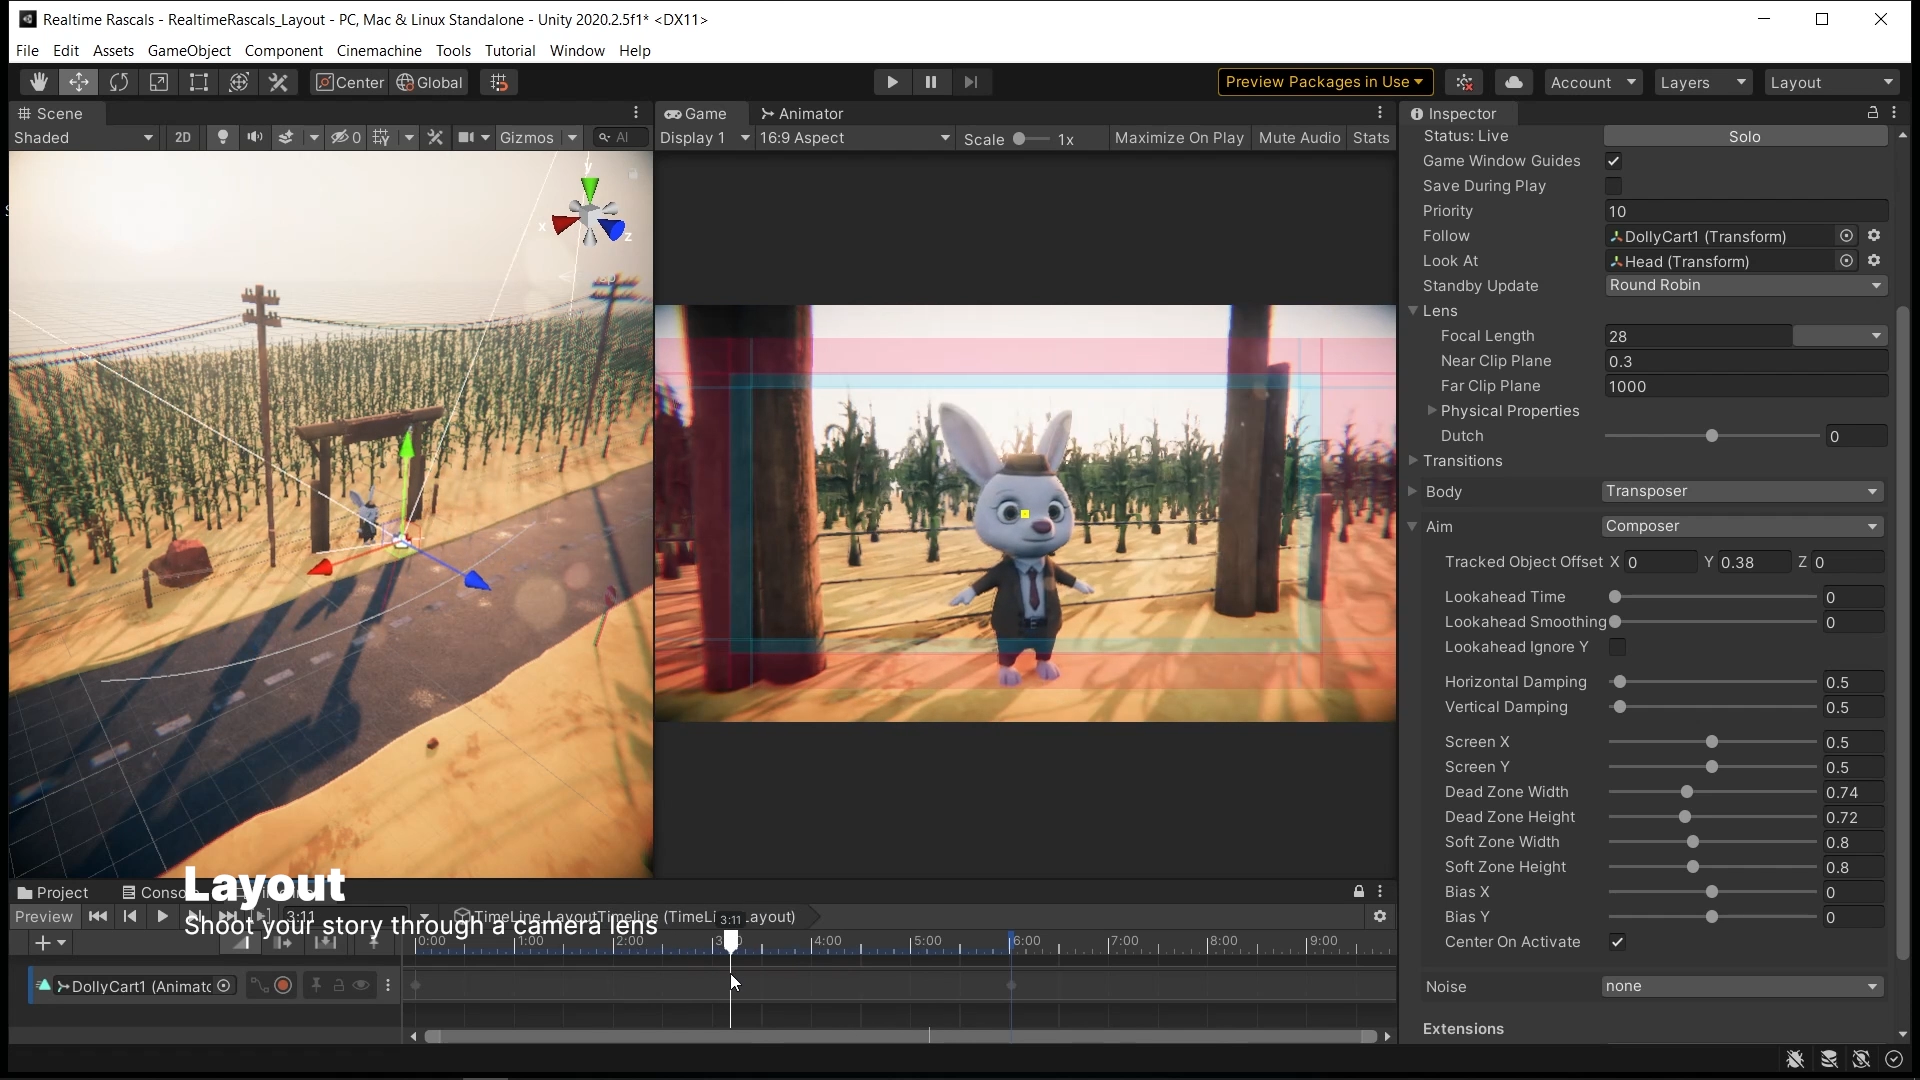Enable Save During Play checkbox
The width and height of the screenshot is (1920, 1080).
[1613, 186]
